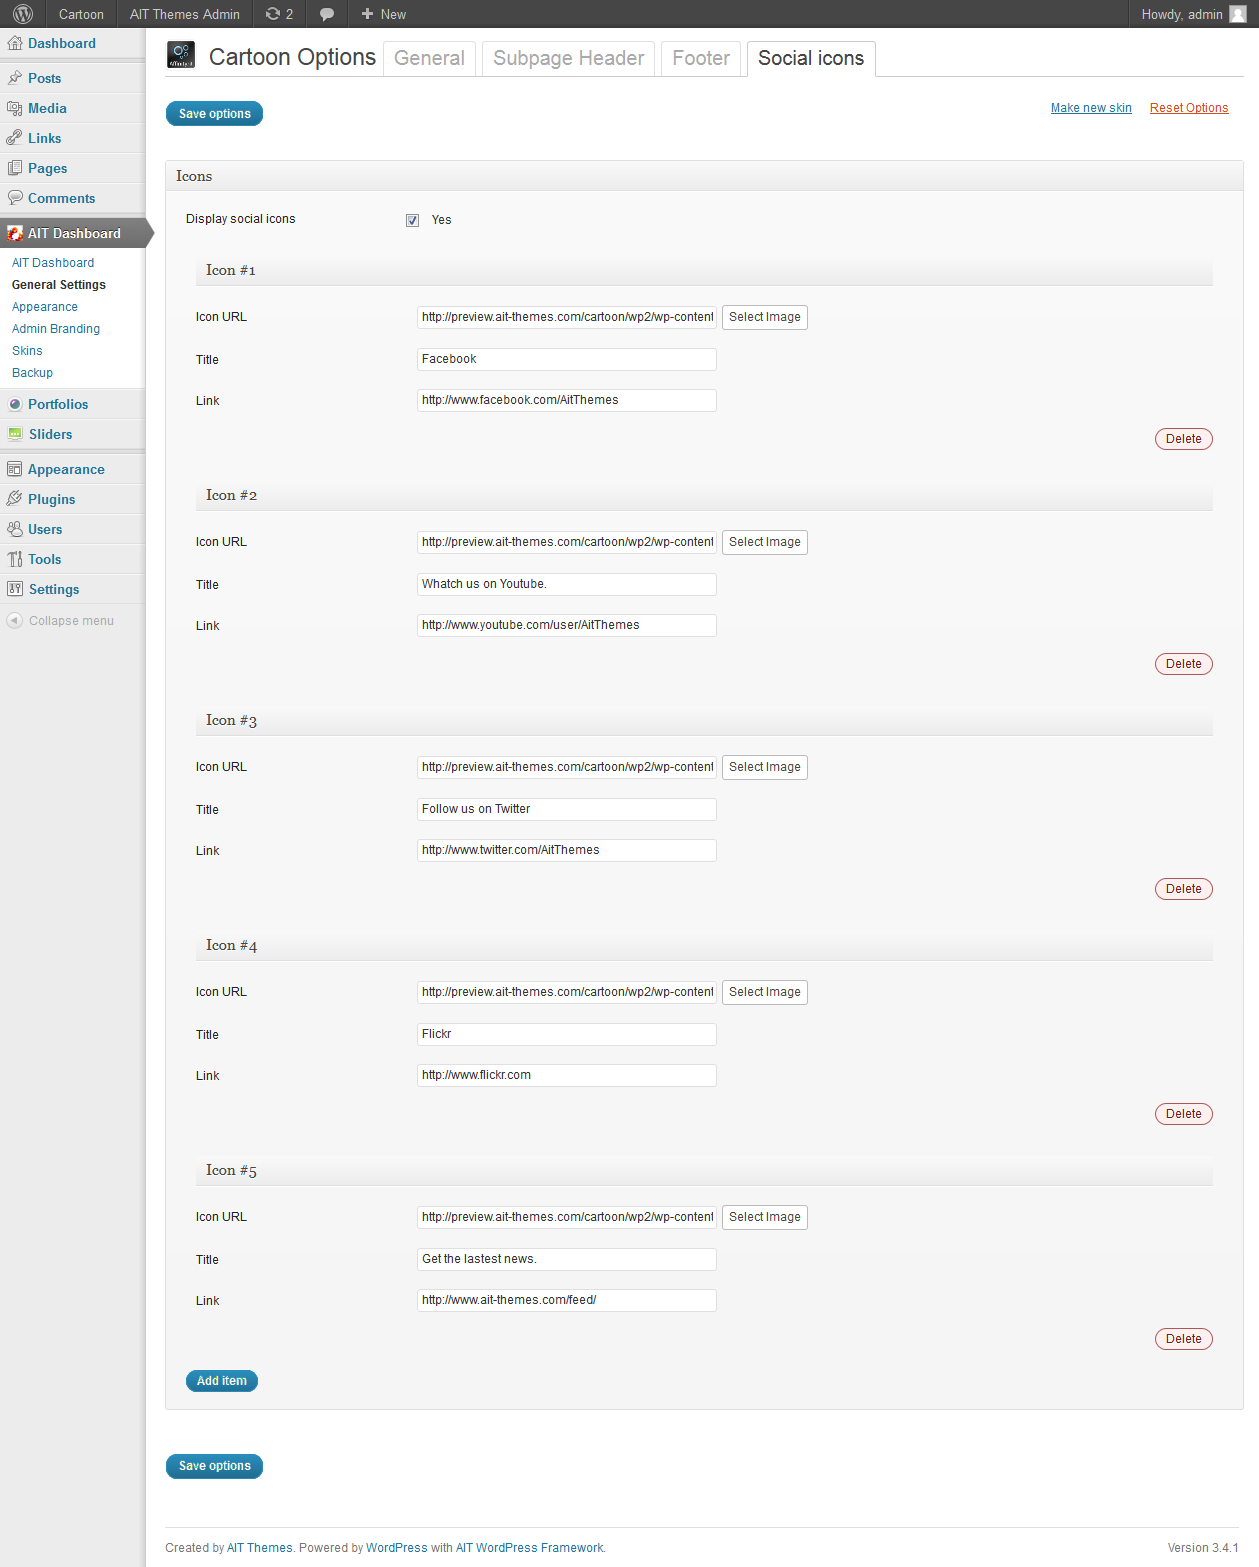Screen dimensions: 1259x1567
Task: Click the Settings icon in sidebar
Action: pos(15,589)
